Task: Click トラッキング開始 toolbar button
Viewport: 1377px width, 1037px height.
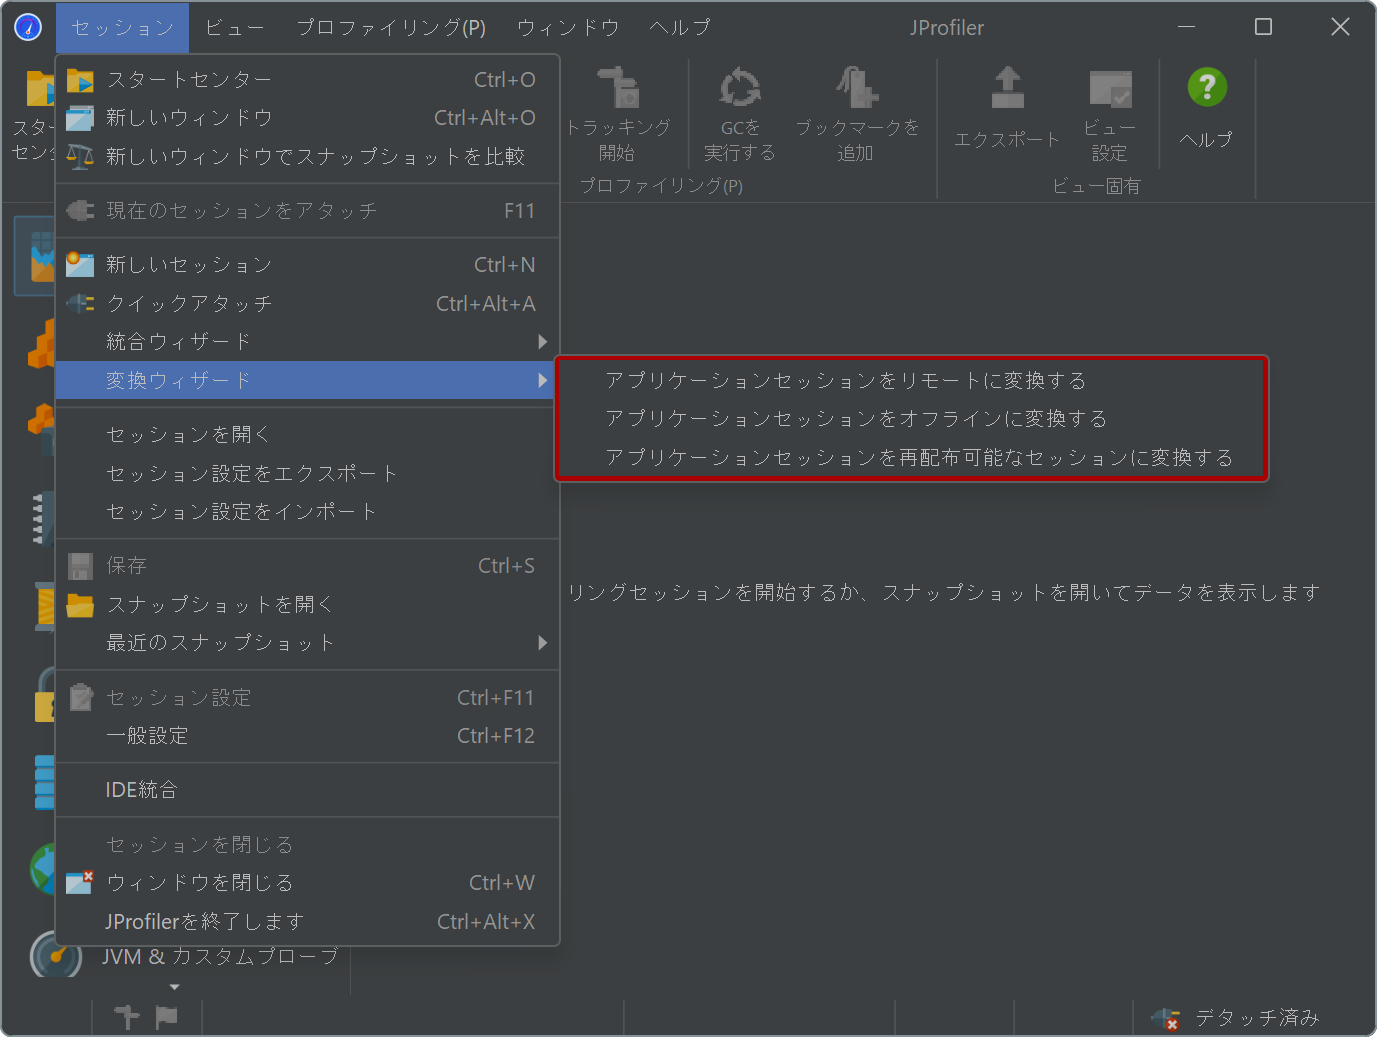Action: (618, 114)
